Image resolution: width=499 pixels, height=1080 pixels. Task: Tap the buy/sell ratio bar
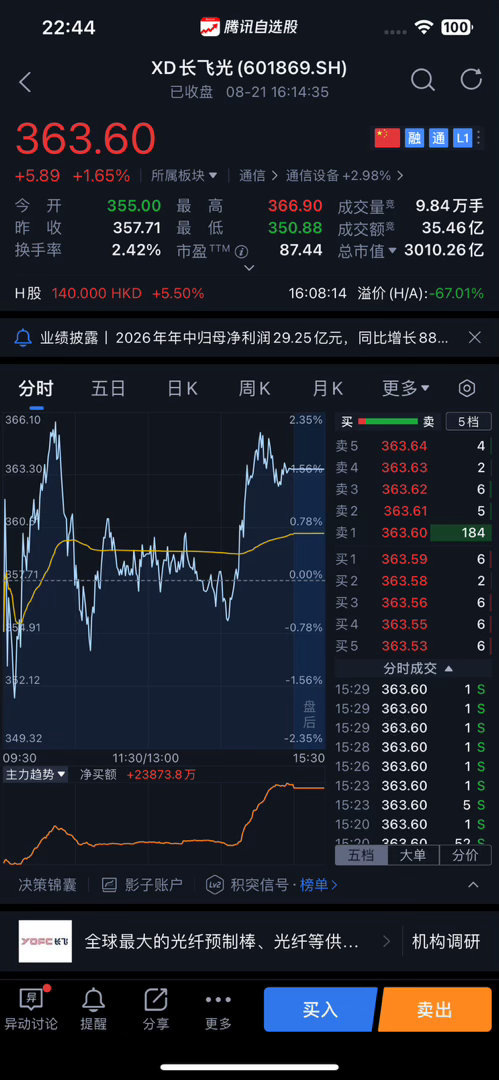[x=388, y=422]
